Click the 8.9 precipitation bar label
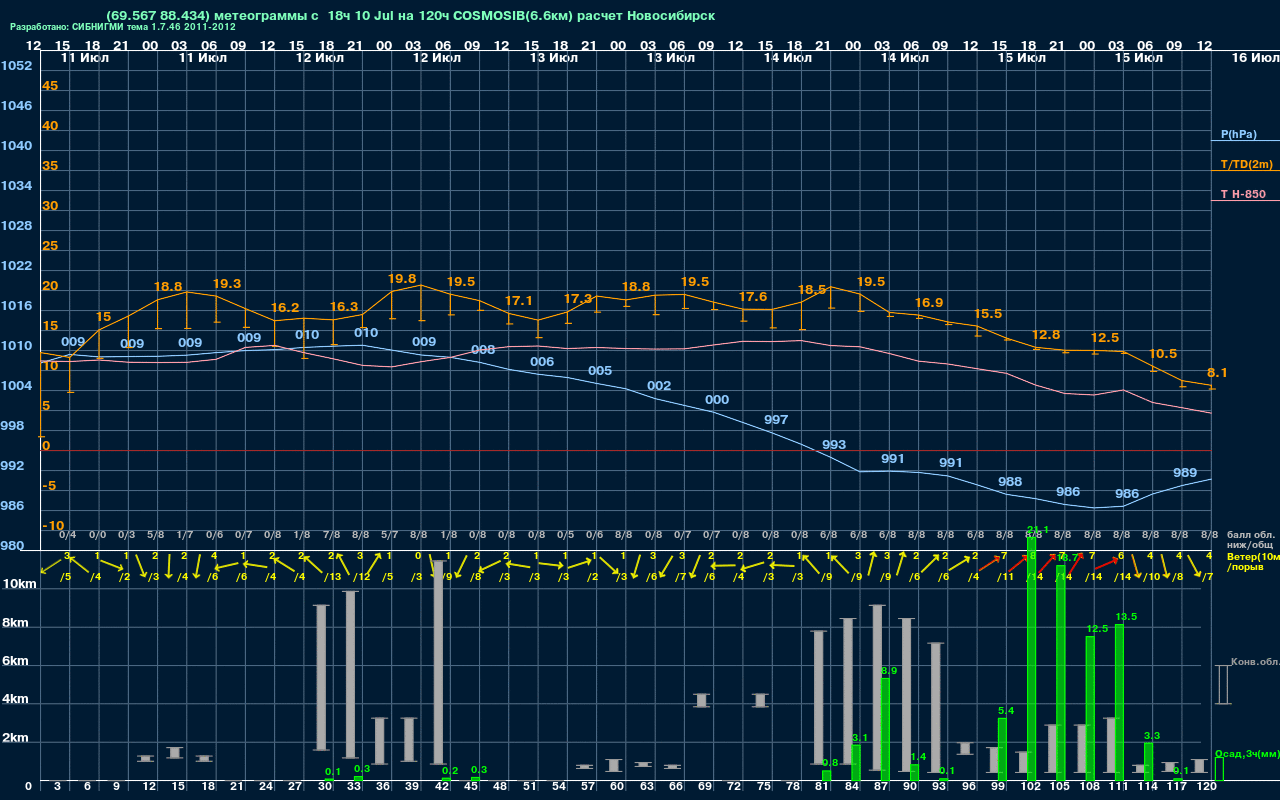 pos(889,671)
